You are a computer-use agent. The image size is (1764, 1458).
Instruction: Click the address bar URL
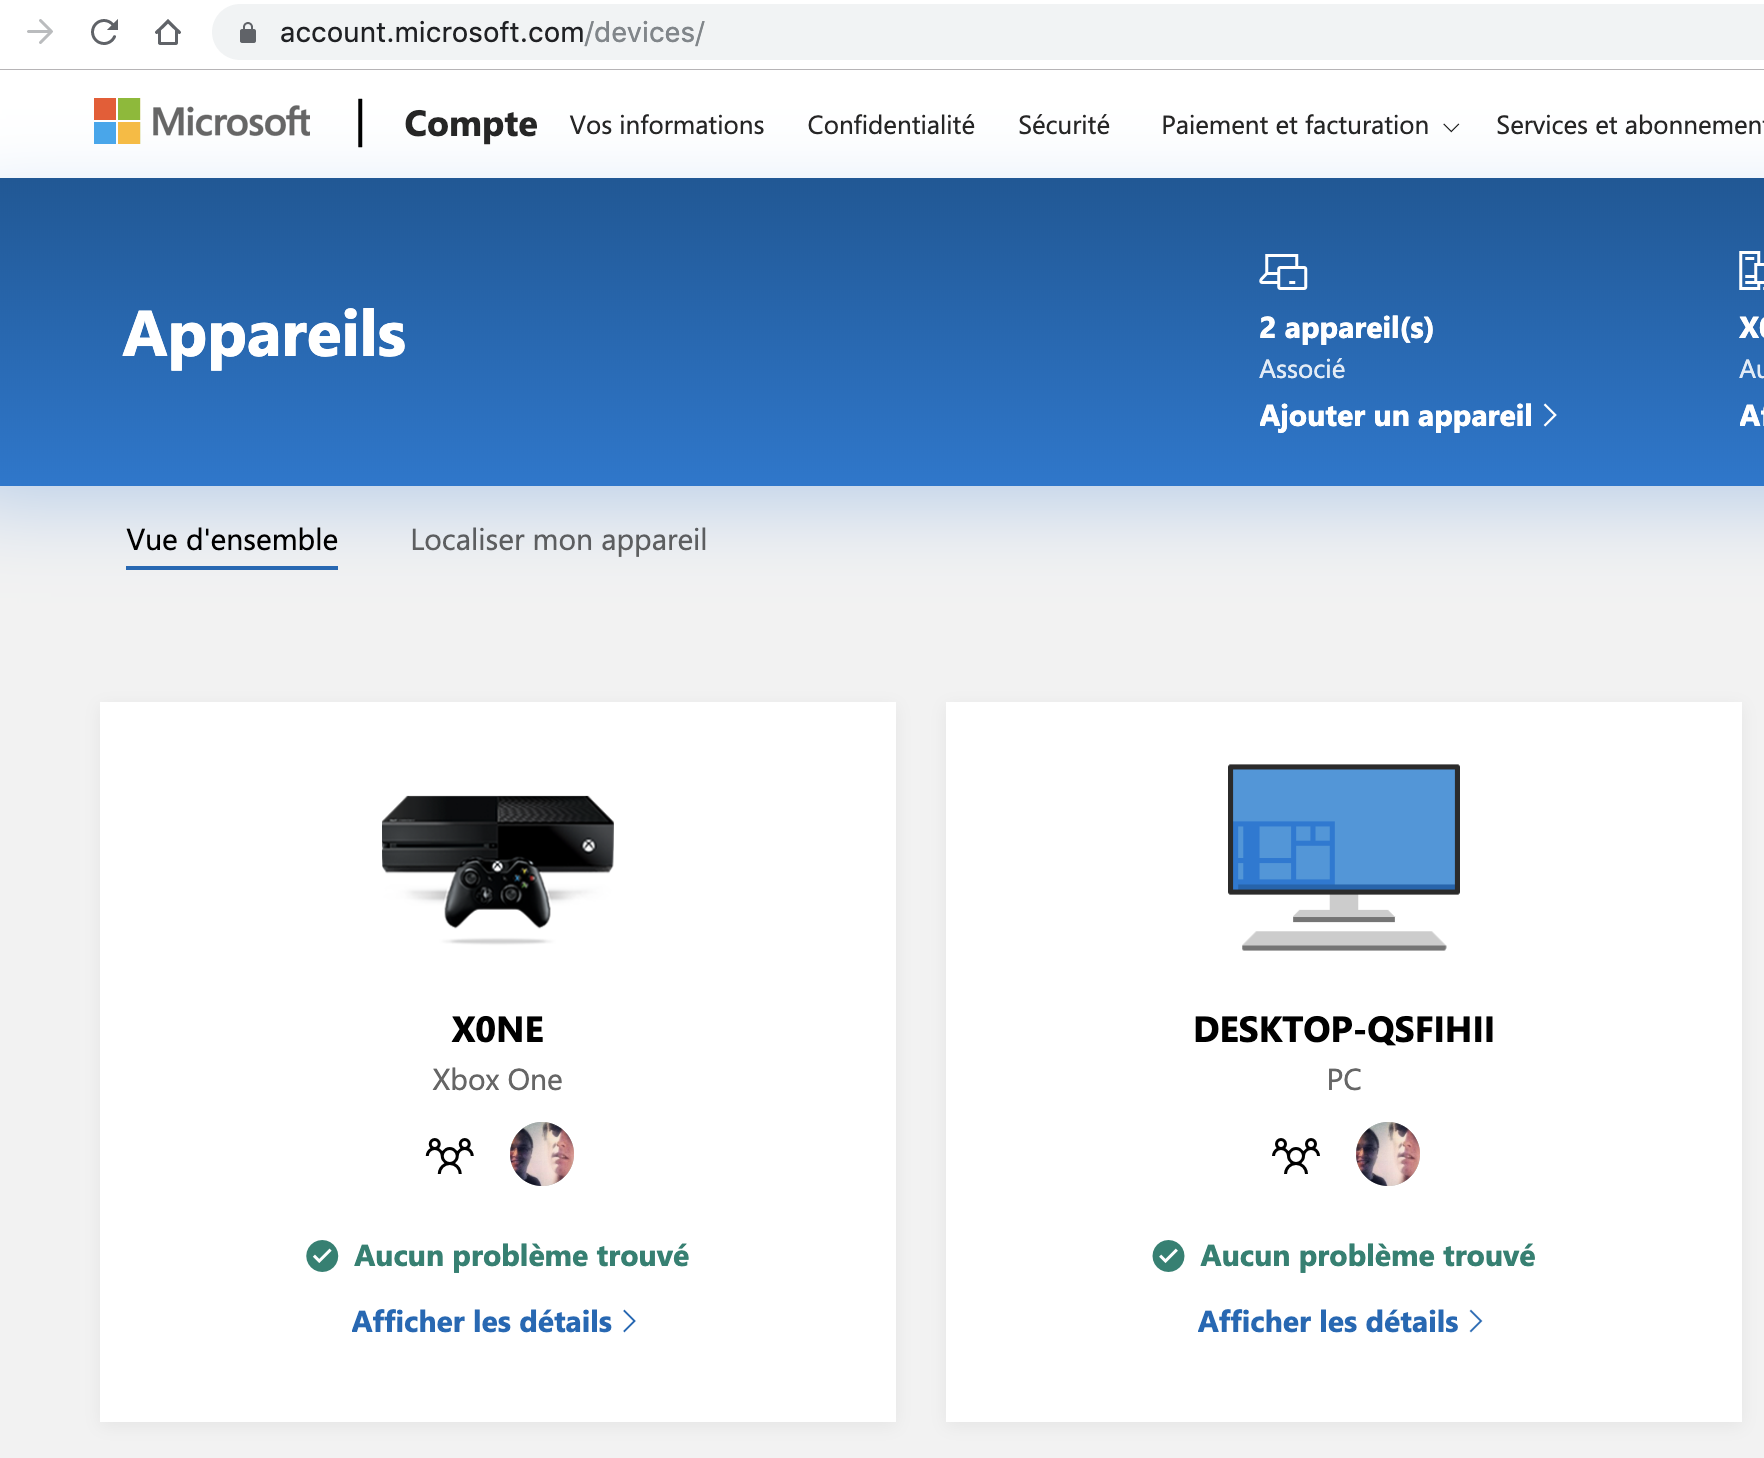point(492,33)
